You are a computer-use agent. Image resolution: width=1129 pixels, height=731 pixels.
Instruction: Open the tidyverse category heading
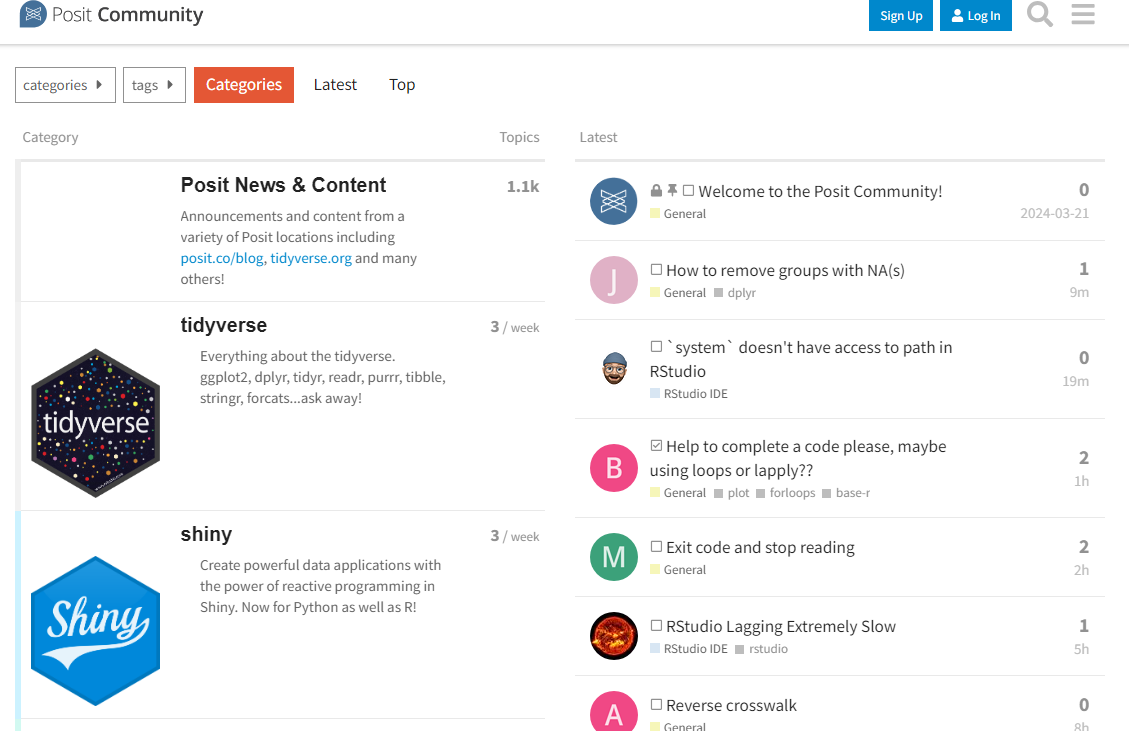[x=223, y=326]
